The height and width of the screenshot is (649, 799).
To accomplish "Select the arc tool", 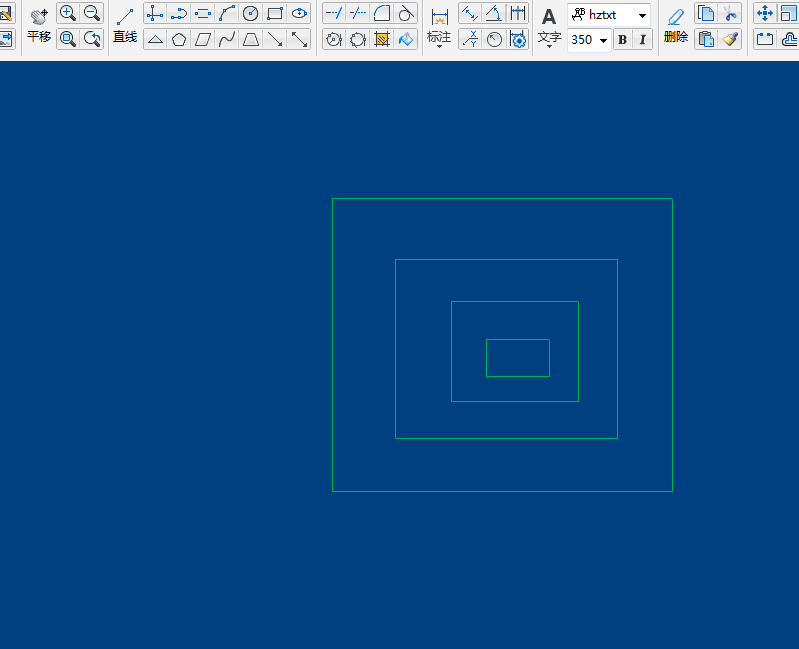I will pos(227,14).
